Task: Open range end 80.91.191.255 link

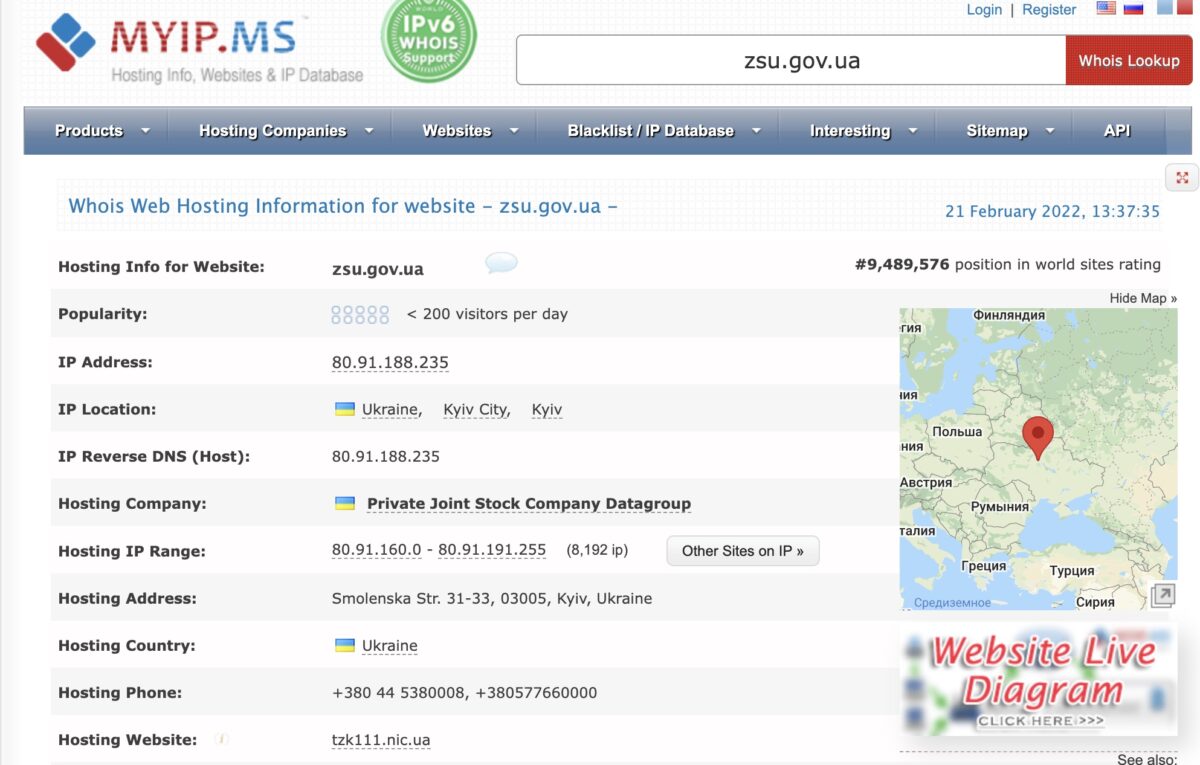Action: coord(492,550)
